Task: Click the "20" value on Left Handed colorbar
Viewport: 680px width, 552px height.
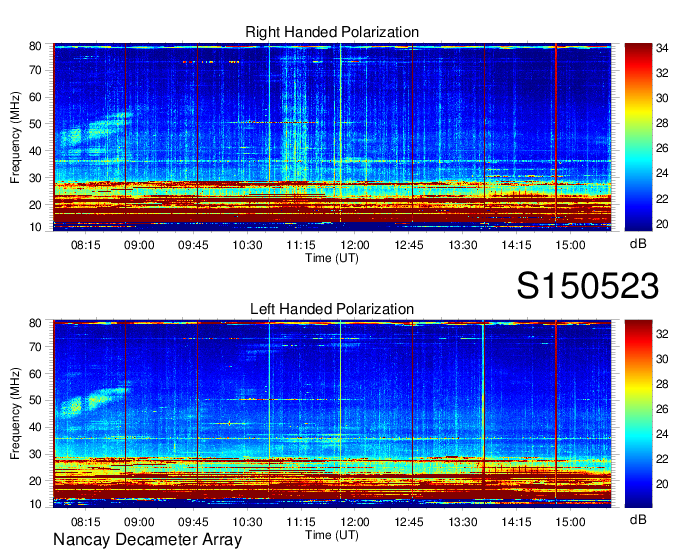Action: 662,484
